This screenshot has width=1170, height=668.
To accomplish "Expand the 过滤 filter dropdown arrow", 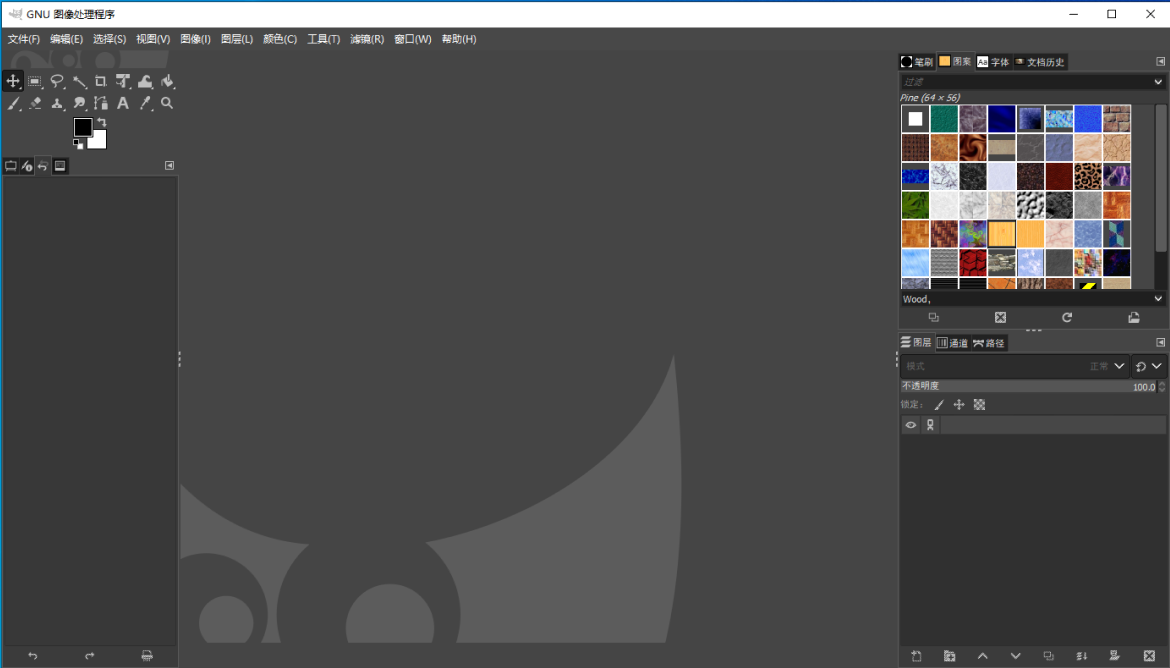I will click(x=1158, y=82).
